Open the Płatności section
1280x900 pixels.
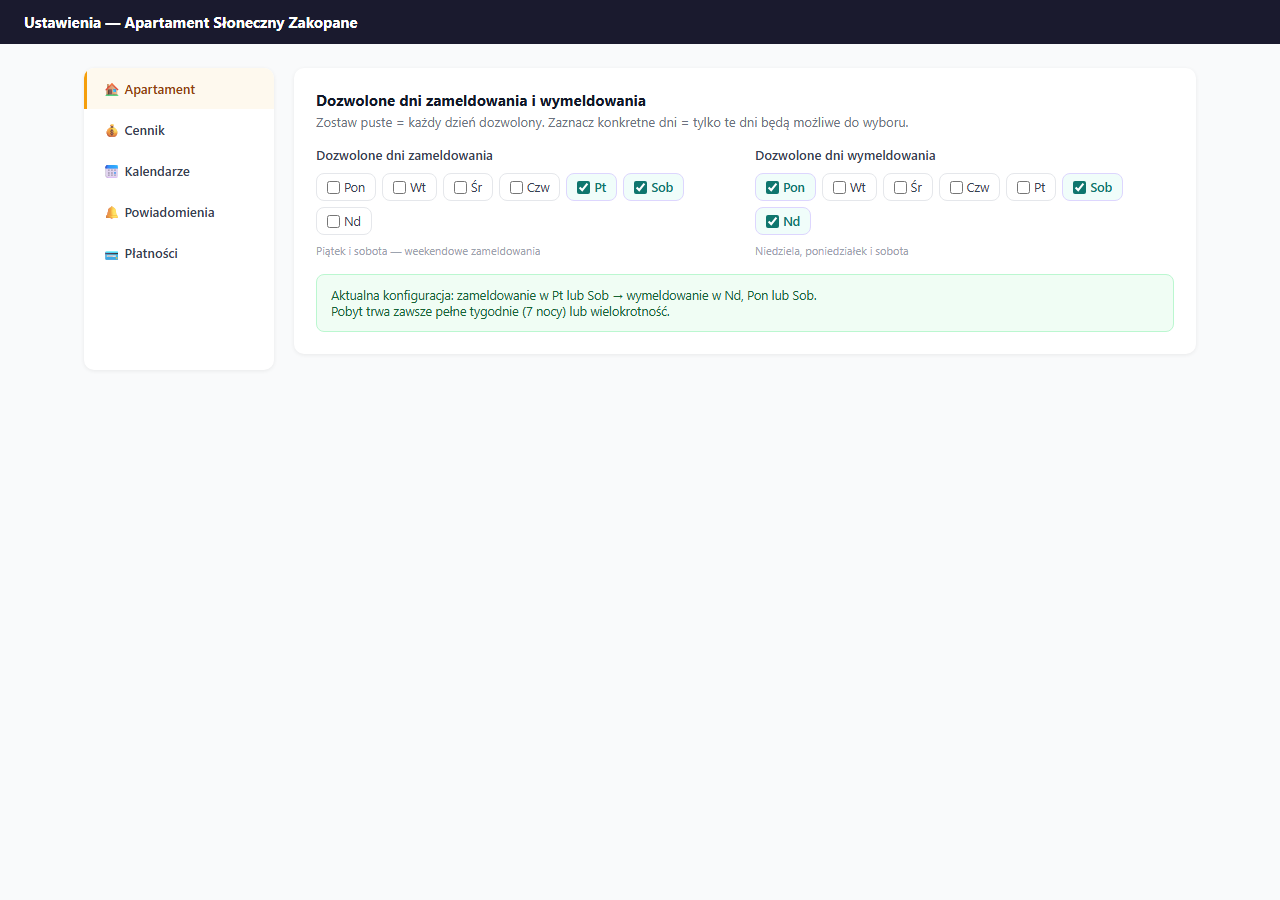pyautogui.click(x=179, y=253)
